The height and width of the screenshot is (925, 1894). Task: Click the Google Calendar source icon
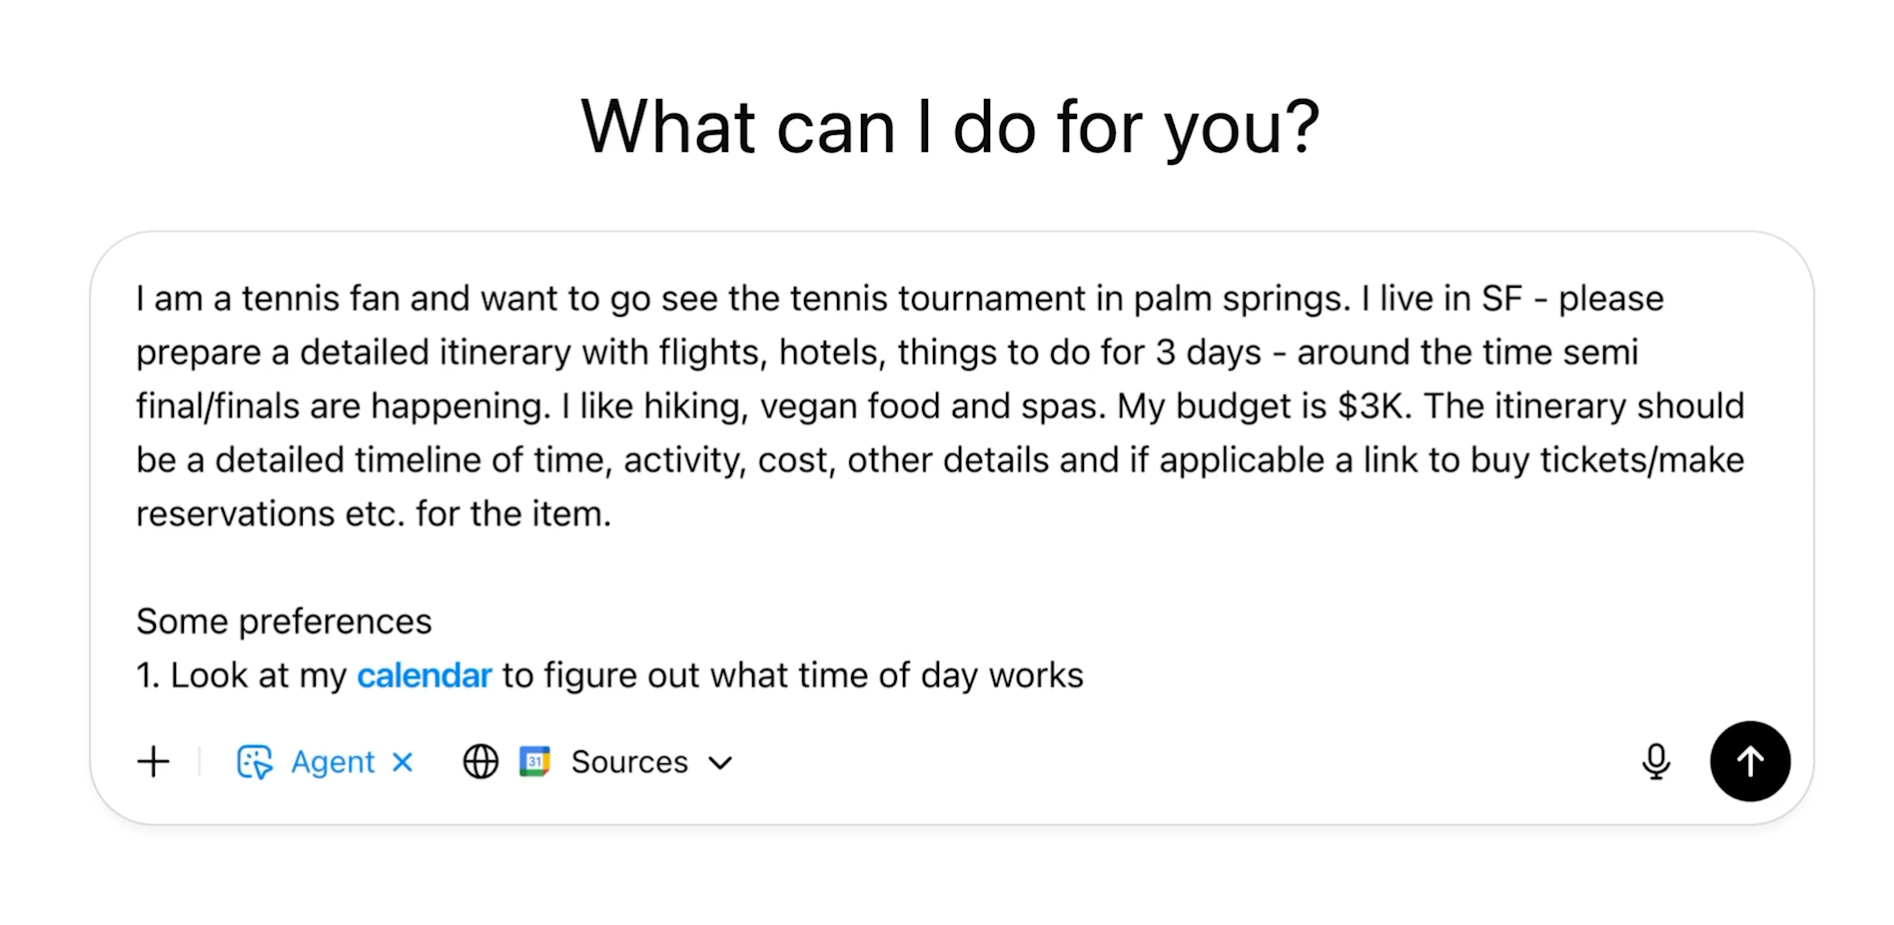tap(535, 762)
